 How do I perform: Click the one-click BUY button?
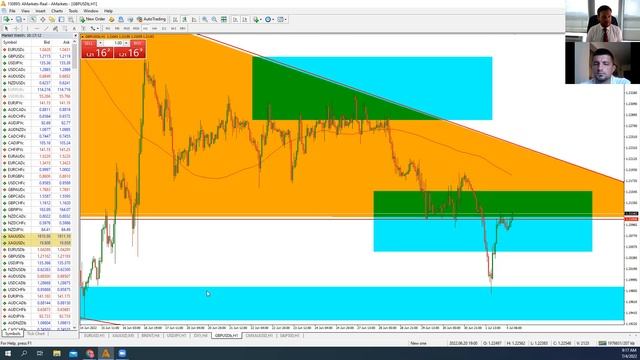(129, 49)
